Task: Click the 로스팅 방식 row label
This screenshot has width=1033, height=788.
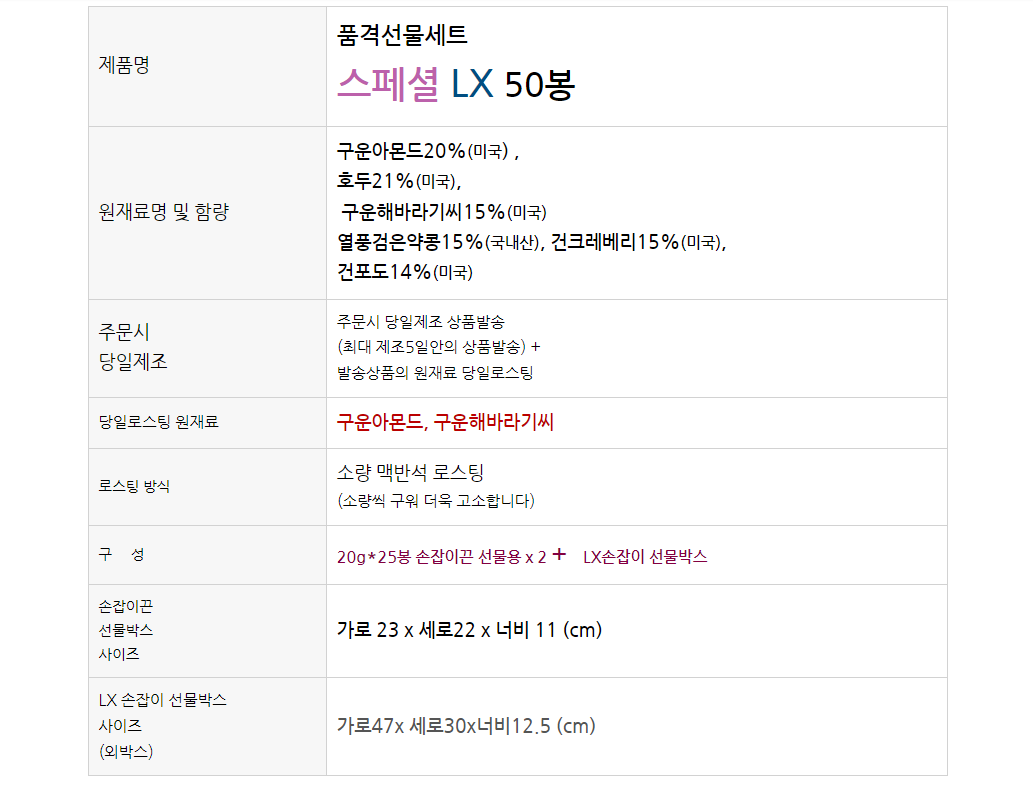Action: [x=134, y=487]
